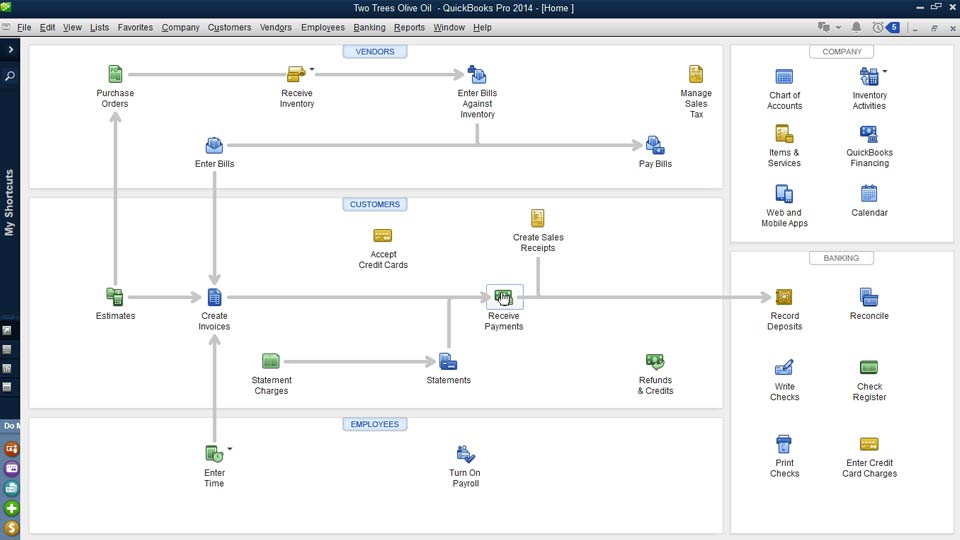Click the green plus sidebar icon
The height and width of the screenshot is (540, 960).
pyautogui.click(x=11, y=508)
